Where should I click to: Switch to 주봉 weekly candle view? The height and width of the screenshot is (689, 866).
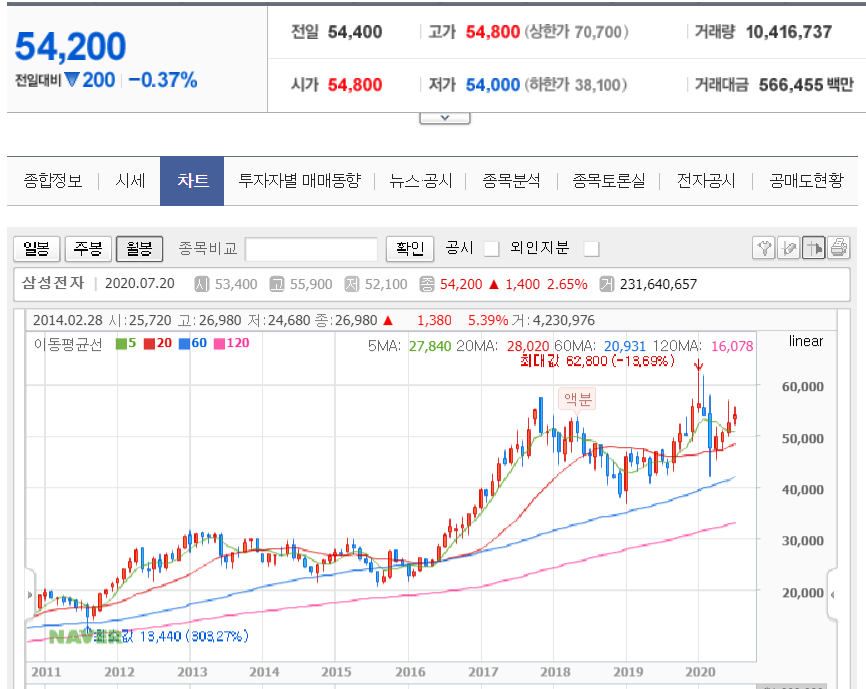pos(88,248)
